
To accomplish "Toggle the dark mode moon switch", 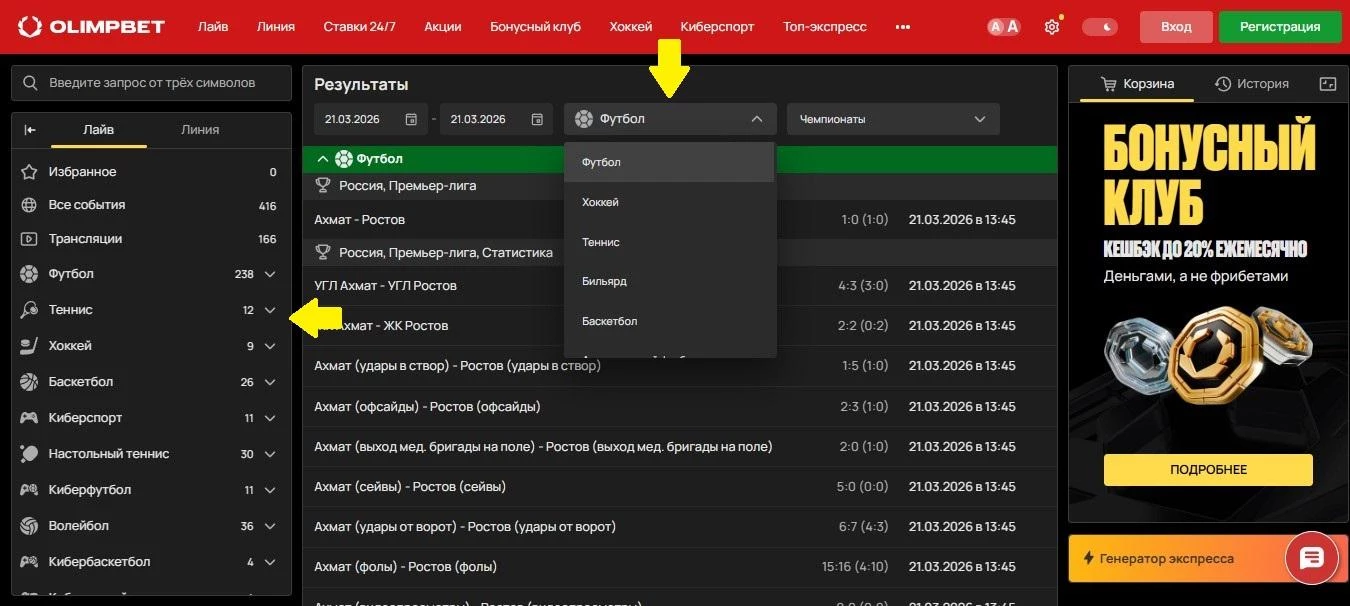I will 1100,27.
